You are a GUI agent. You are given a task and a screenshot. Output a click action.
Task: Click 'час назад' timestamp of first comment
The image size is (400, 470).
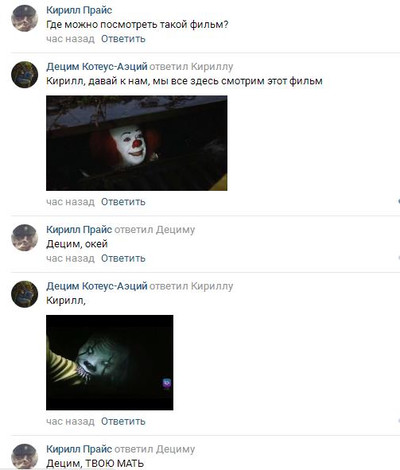click(x=70, y=39)
